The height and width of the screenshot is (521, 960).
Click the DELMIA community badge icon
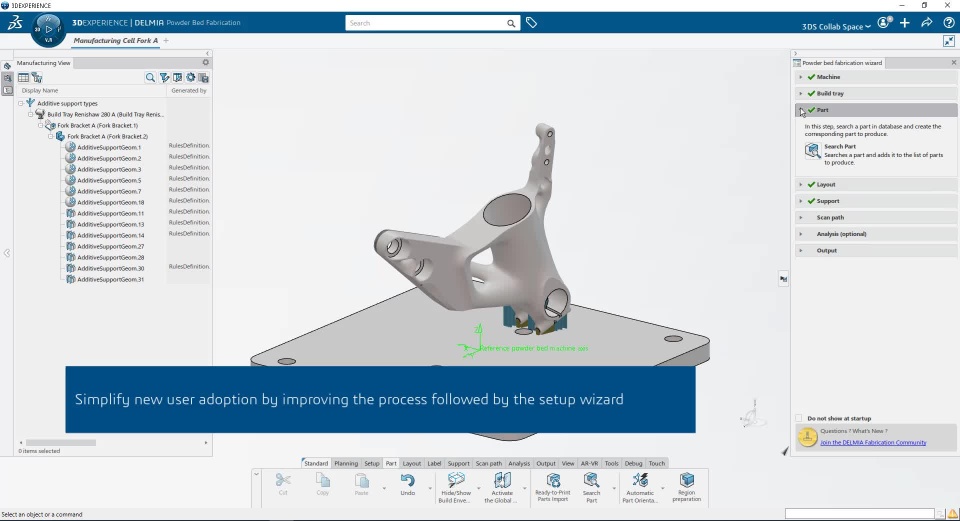[808, 437]
